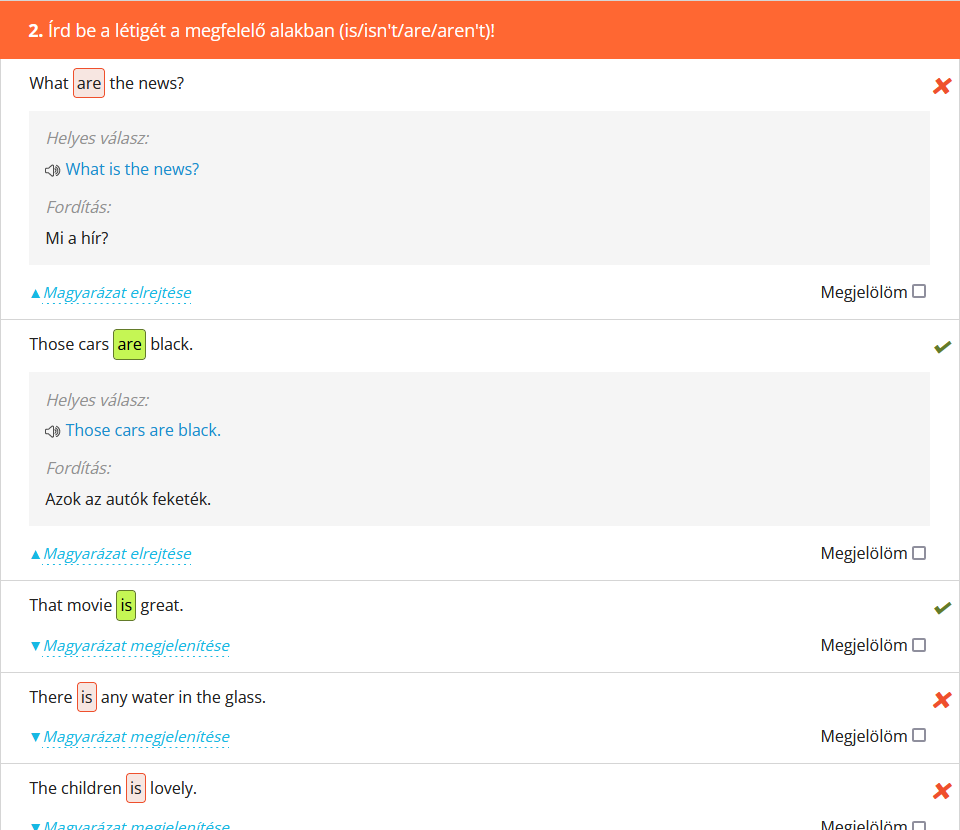Screen dimensions: 960x830
Task: Mark the 'There is any water' question checkbox
Action: click(919, 736)
